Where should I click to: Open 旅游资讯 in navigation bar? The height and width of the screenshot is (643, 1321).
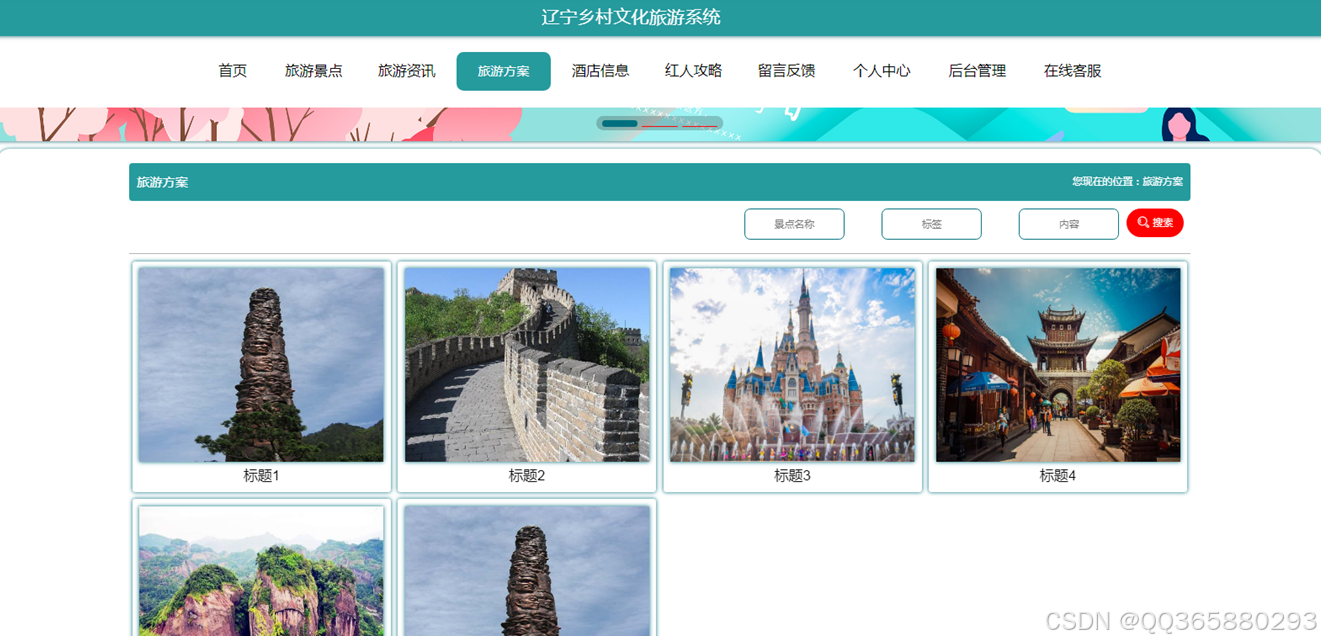click(x=407, y=71)
